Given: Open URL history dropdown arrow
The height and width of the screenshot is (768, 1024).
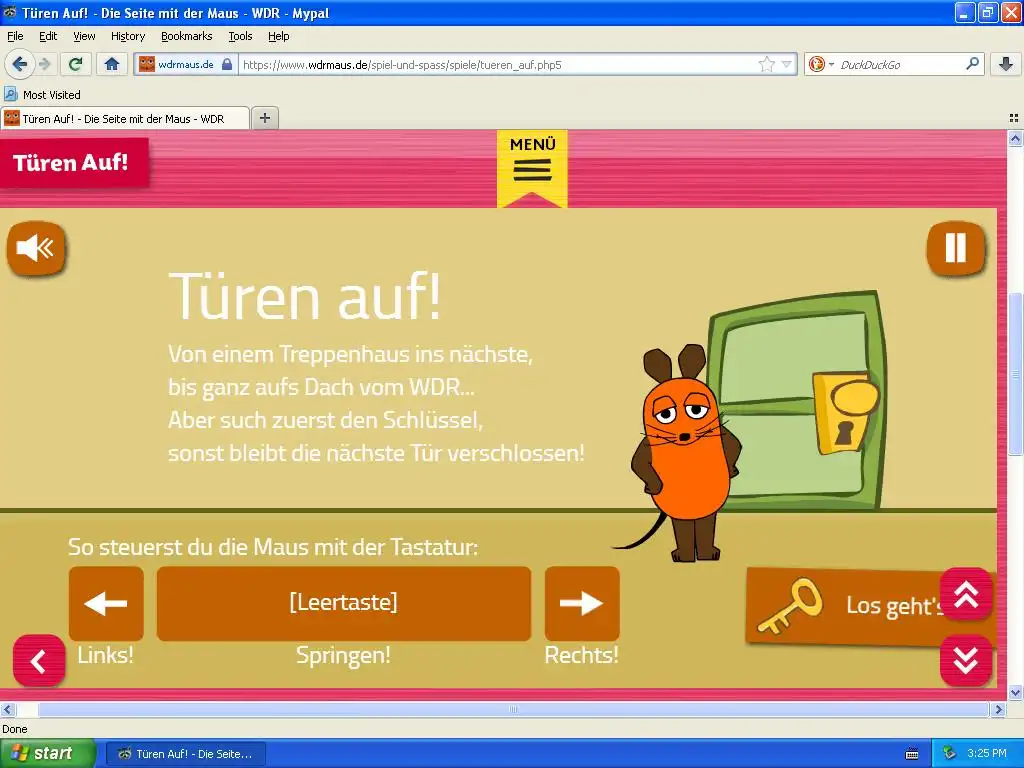Looking at the screenshot, I should click(x=786, y=64).
